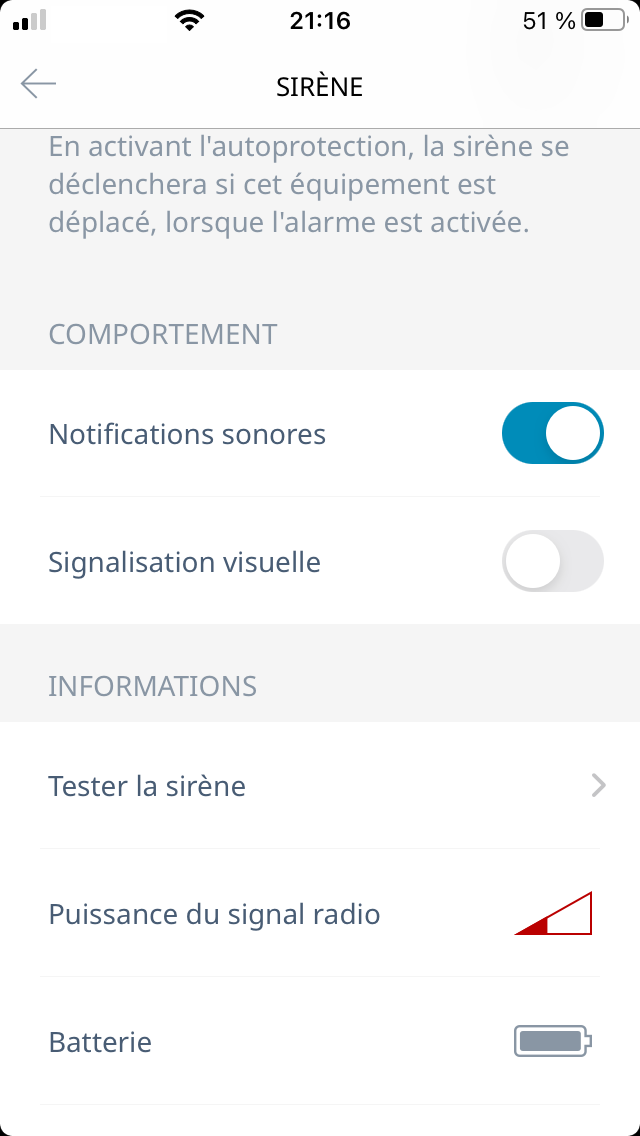The width and height of the screenshot is (640, 1136).
Task: Tap the back arrow icon
Action: point(38,84)
